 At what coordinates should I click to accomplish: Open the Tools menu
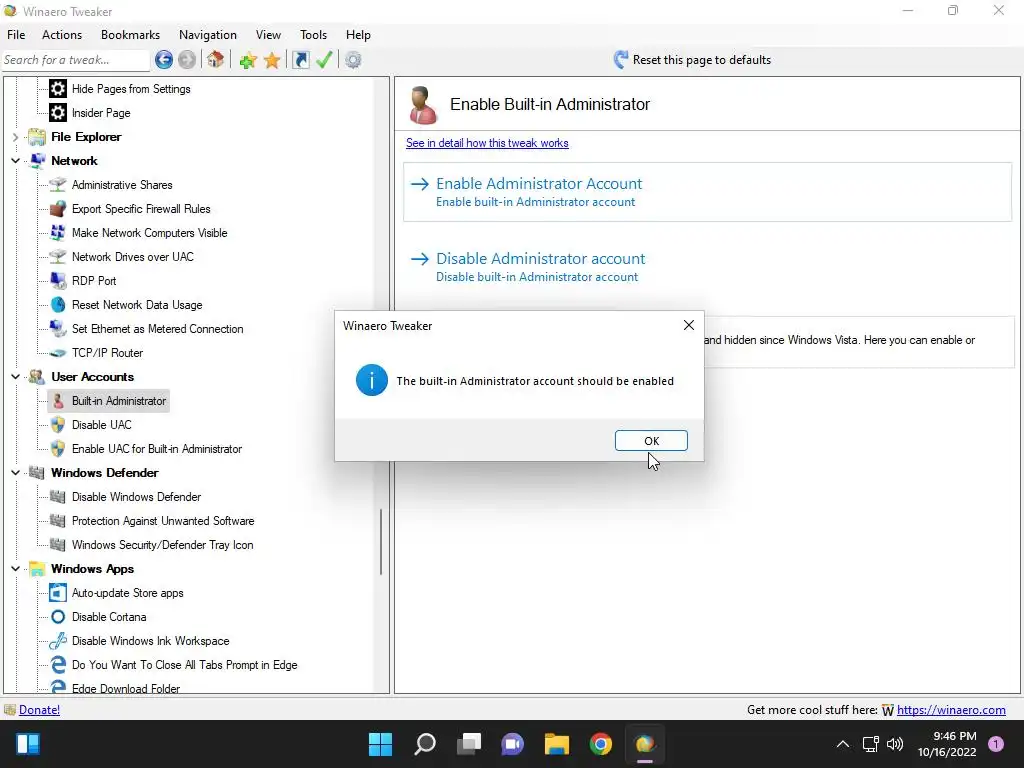point(313,35)
